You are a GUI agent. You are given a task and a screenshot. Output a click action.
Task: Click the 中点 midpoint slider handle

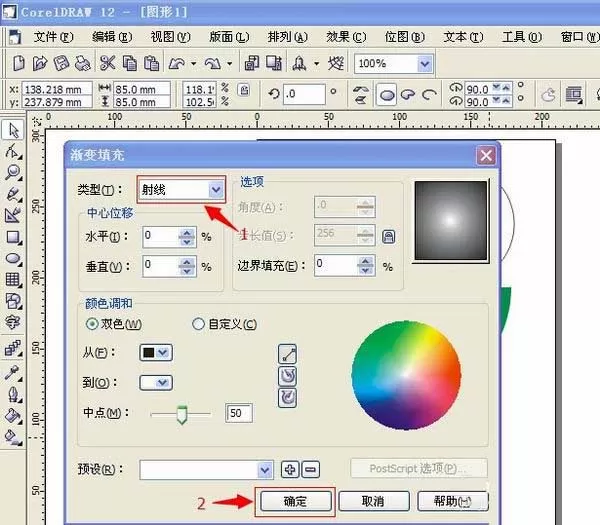click(182, 415)
